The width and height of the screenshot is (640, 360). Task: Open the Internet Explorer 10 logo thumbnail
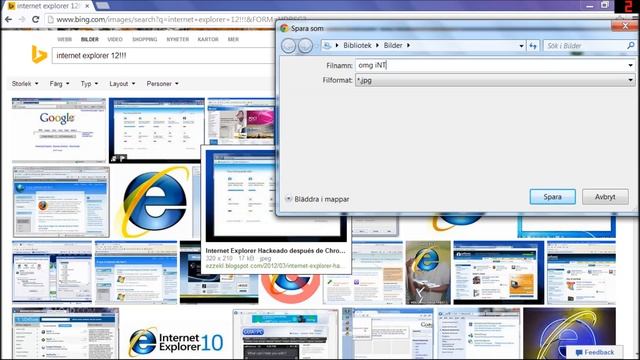point(176,341)
